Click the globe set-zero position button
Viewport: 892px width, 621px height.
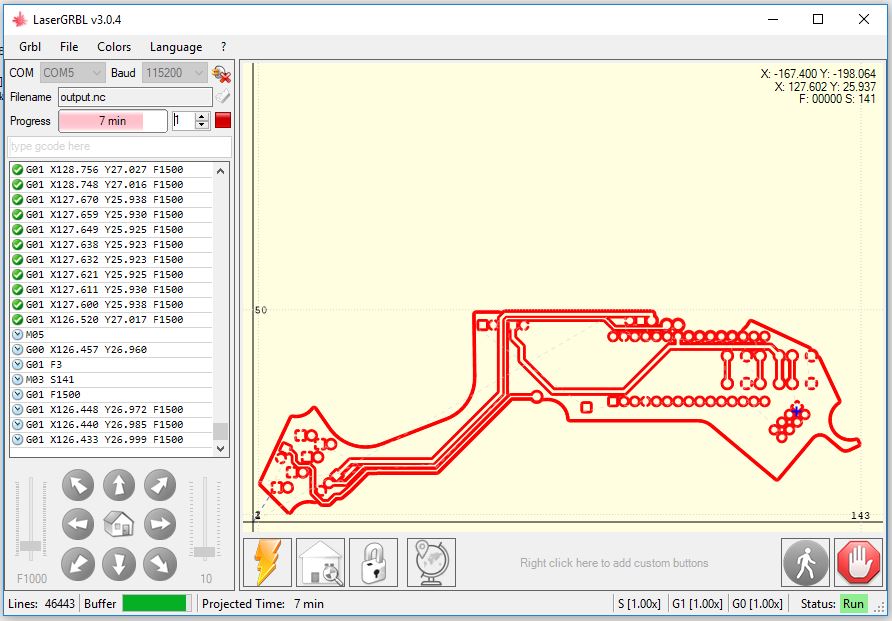click(x=431, y=562)
